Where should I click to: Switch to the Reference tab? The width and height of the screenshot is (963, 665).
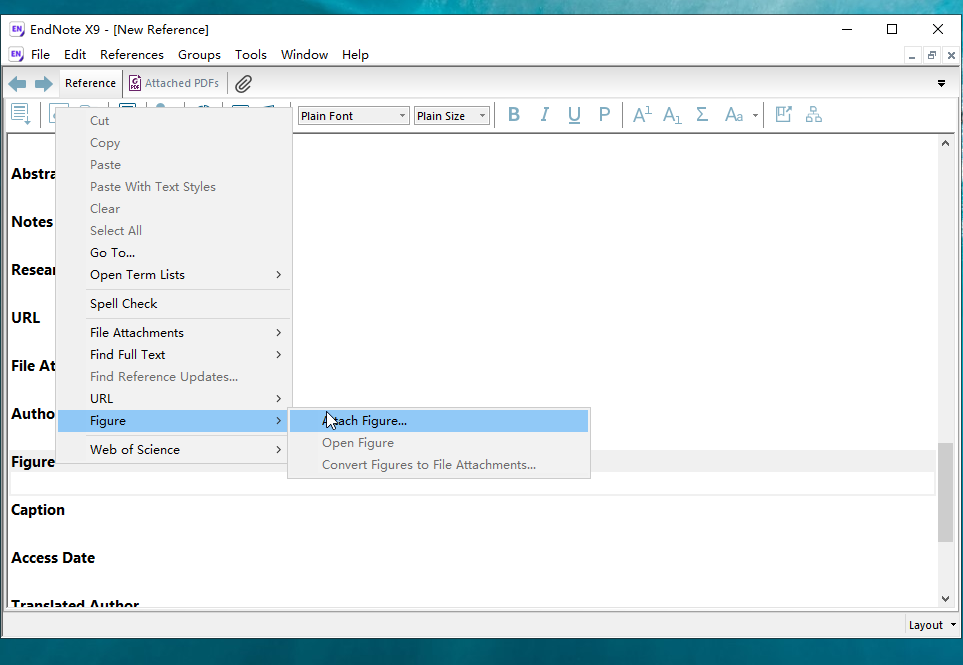click(90, 83)
